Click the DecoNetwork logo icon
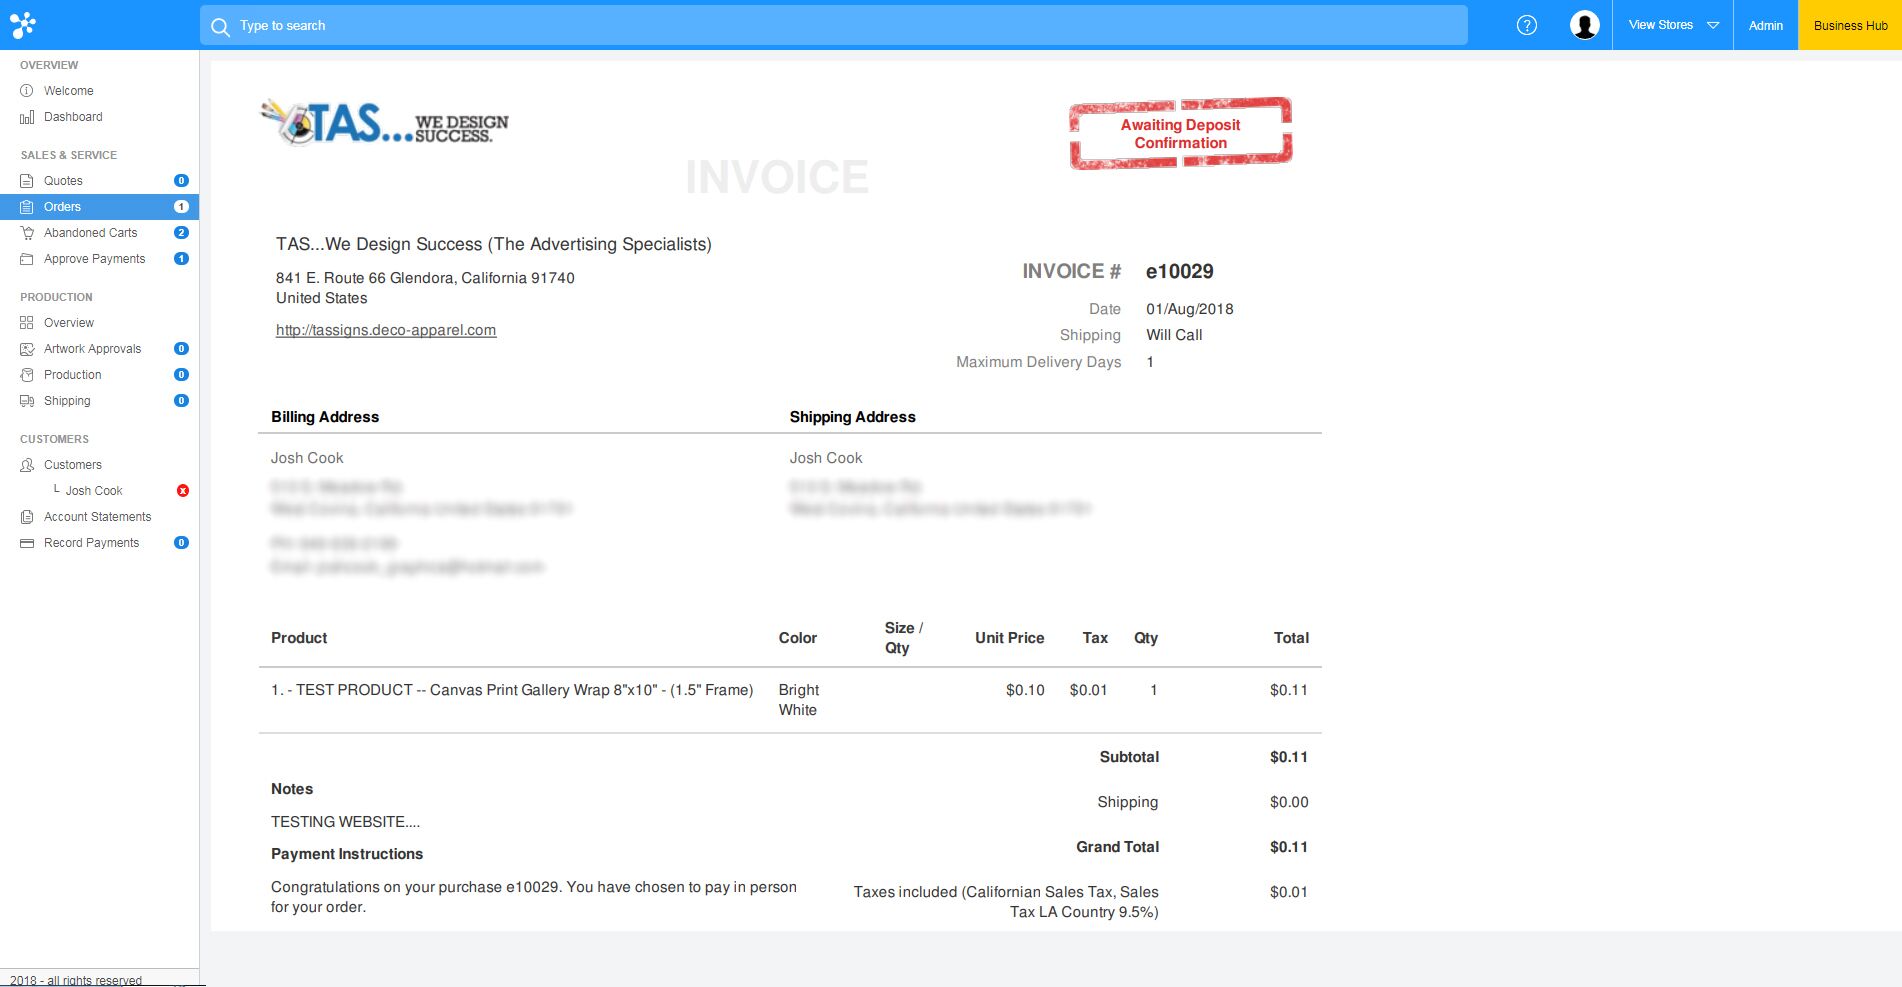 pyautogui.click(x=22, y=25)
